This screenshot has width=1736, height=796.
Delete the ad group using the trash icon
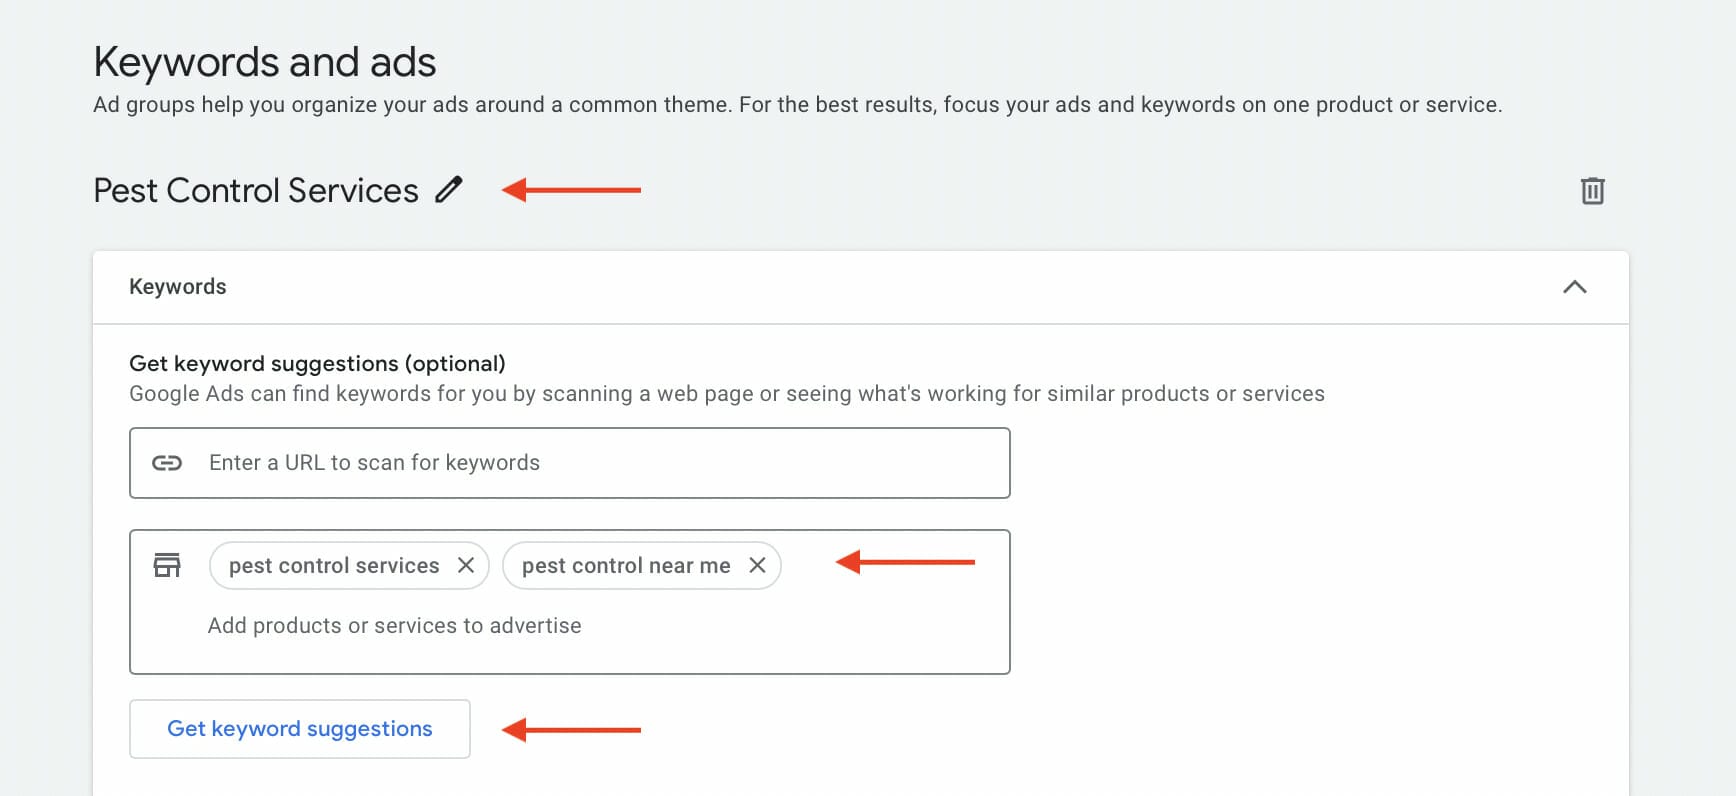1592,189
